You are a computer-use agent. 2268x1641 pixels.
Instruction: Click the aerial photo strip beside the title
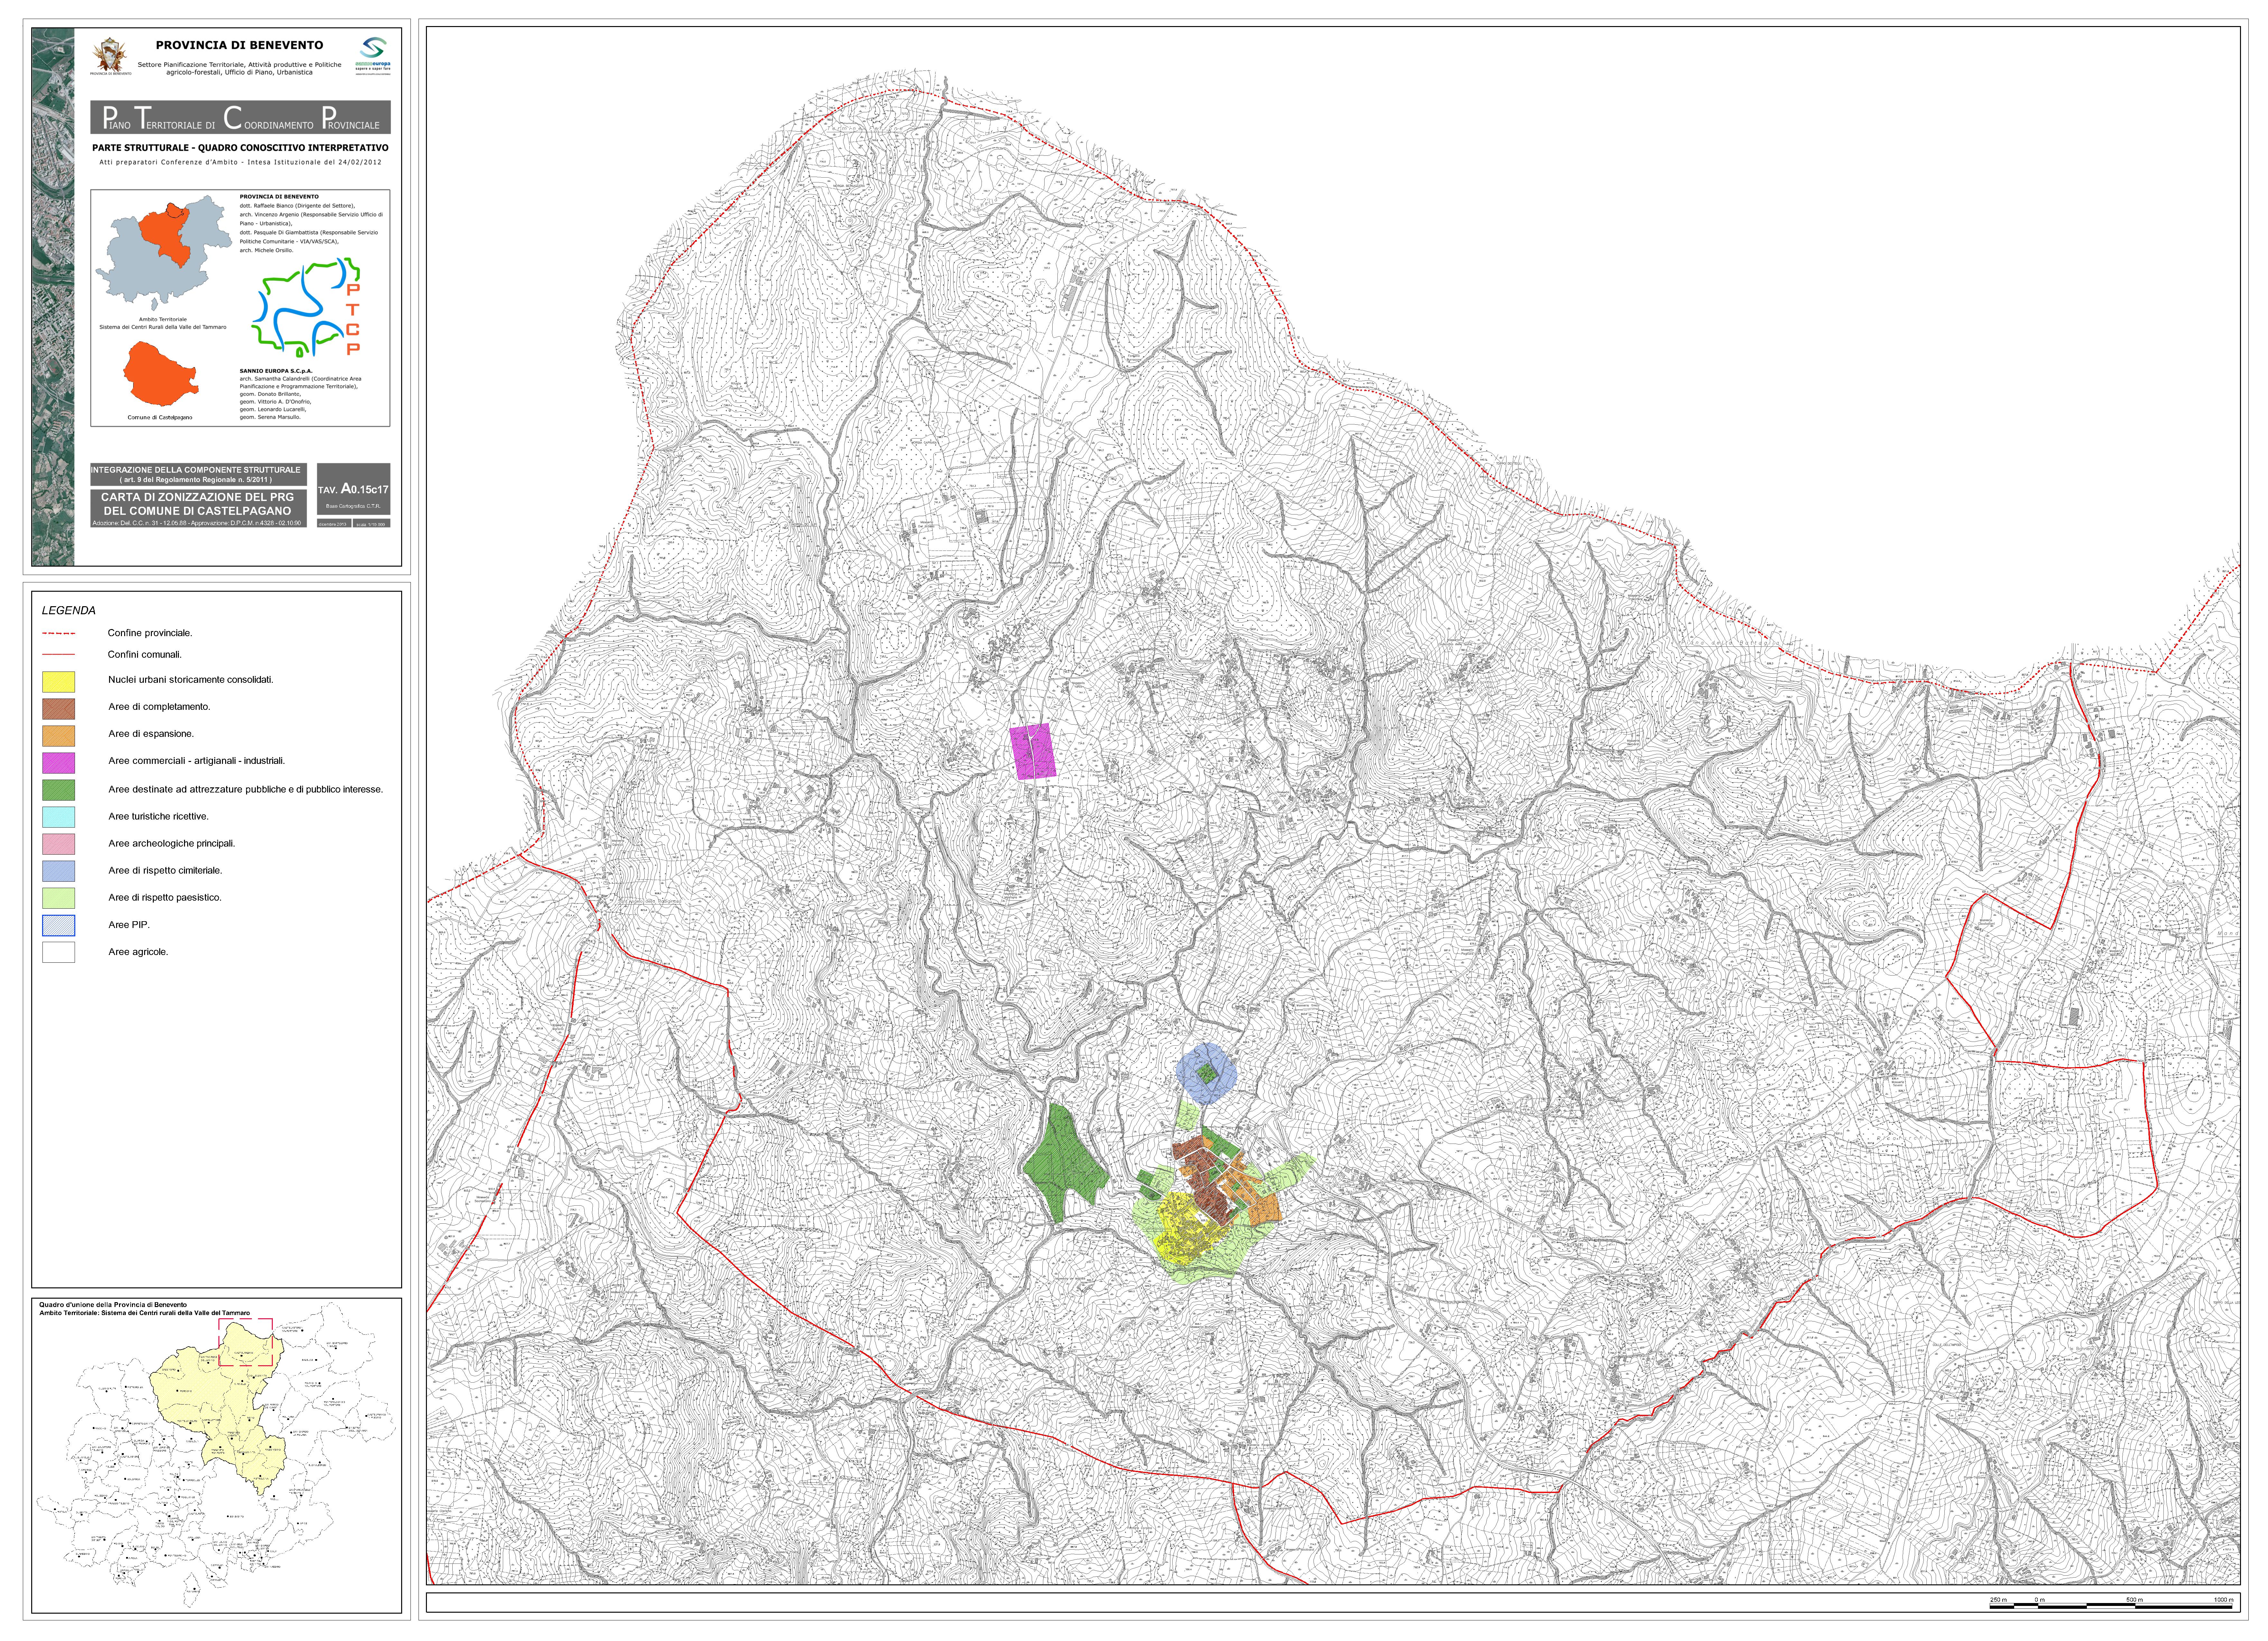click(x=53, y=297)
